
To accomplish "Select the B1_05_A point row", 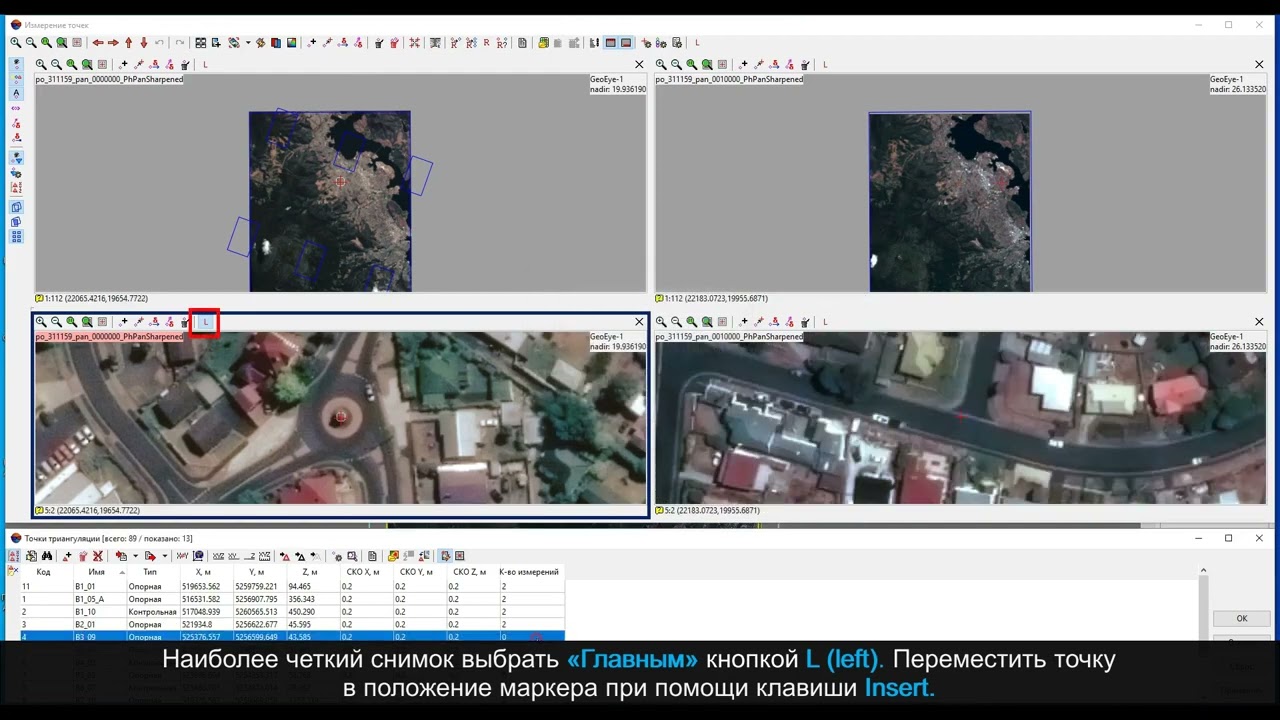I will (292, 599).
